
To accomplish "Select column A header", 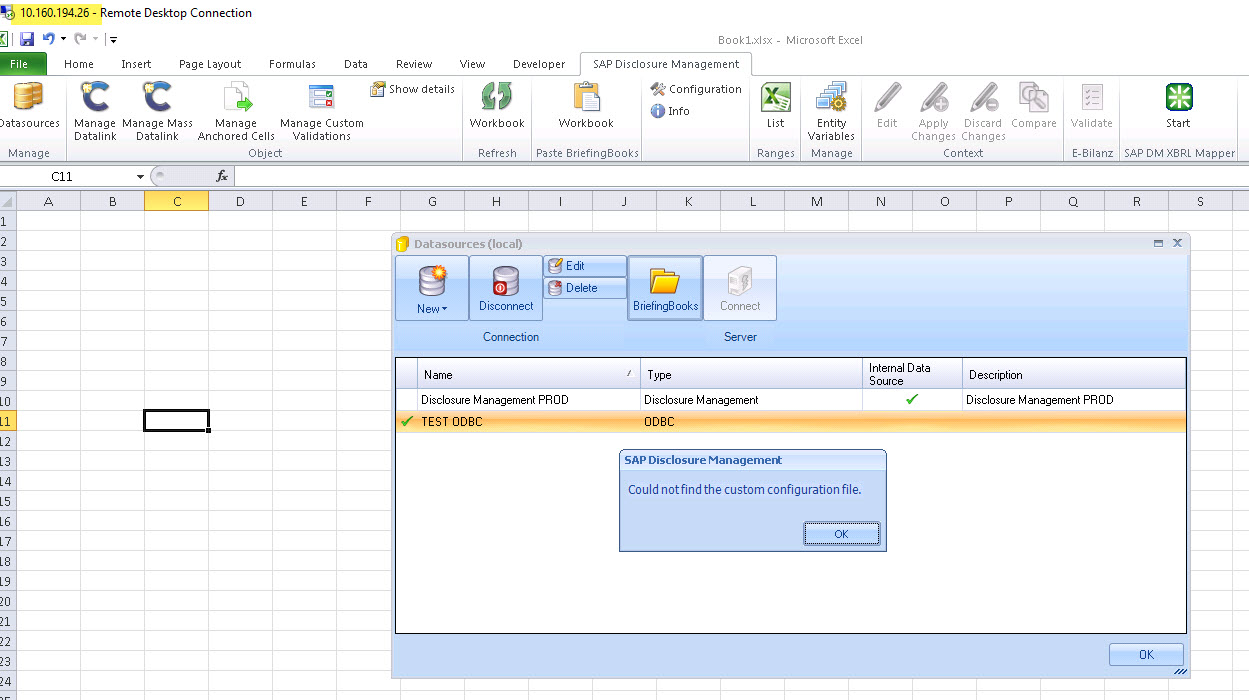I will 48,201.
